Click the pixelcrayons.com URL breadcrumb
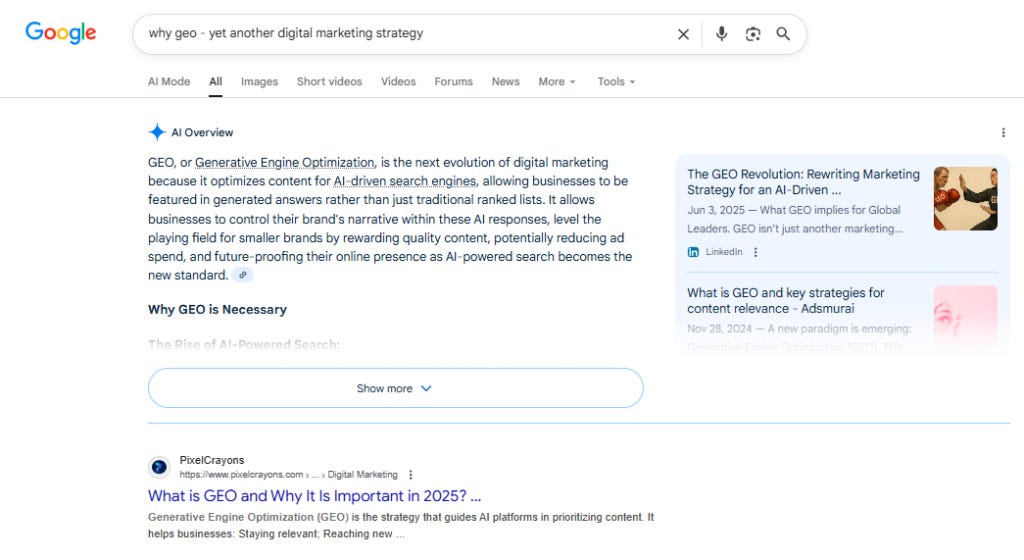1024x560 pixels. coord(289,474)
